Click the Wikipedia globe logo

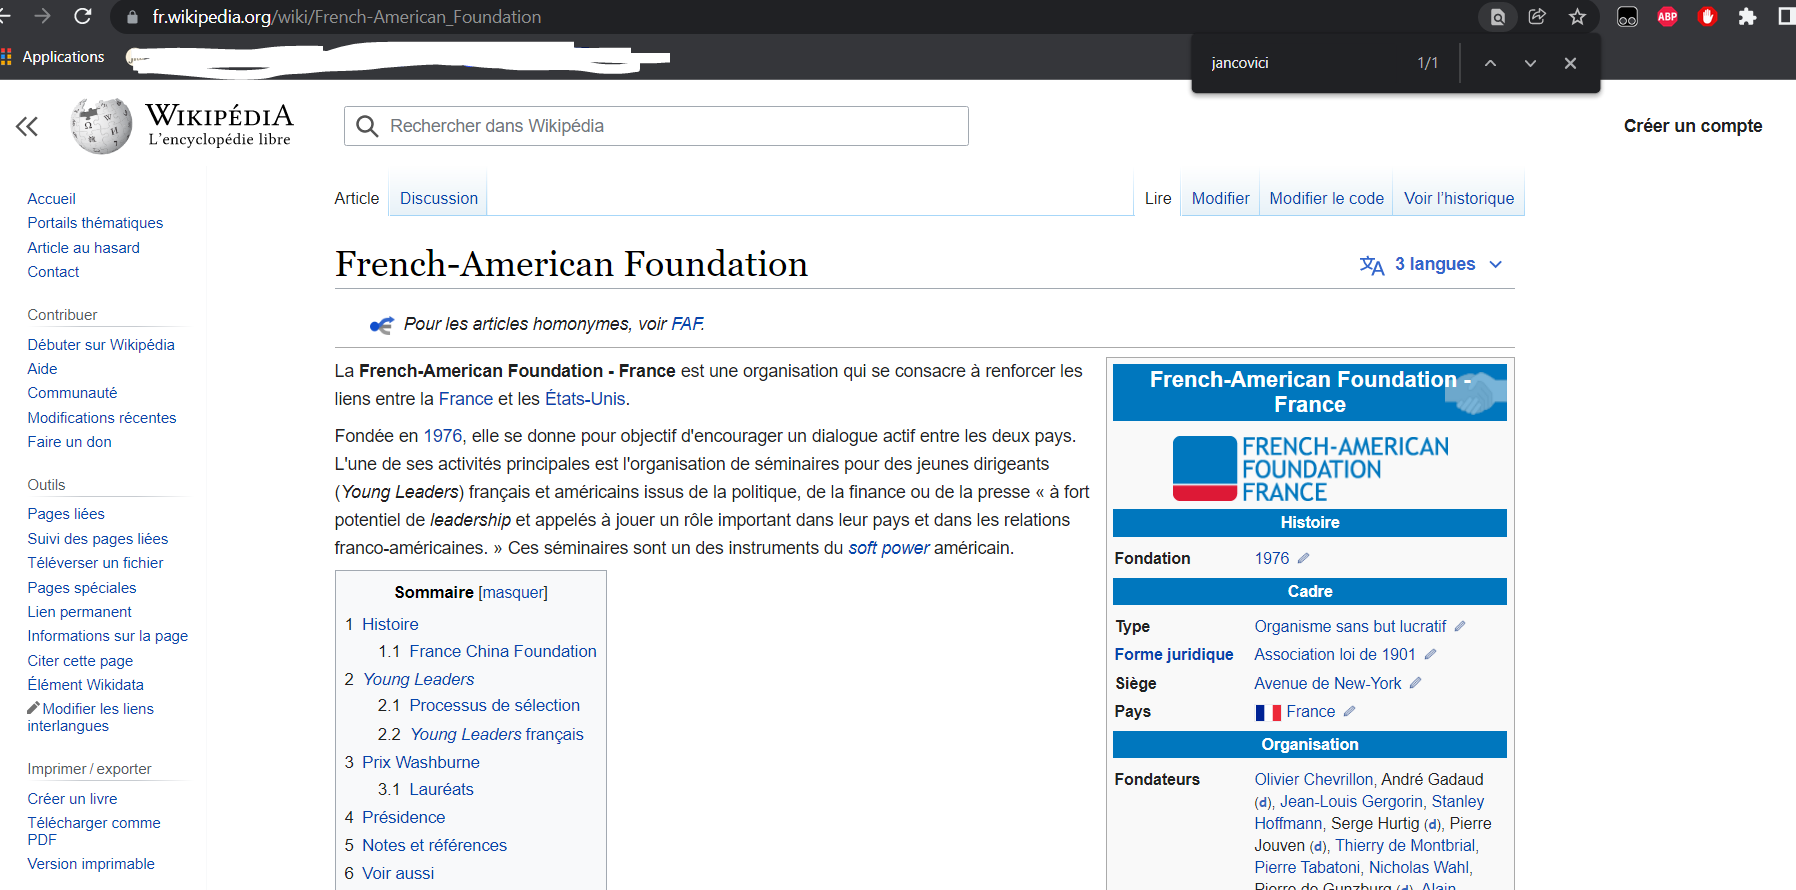tap(101, 126)
